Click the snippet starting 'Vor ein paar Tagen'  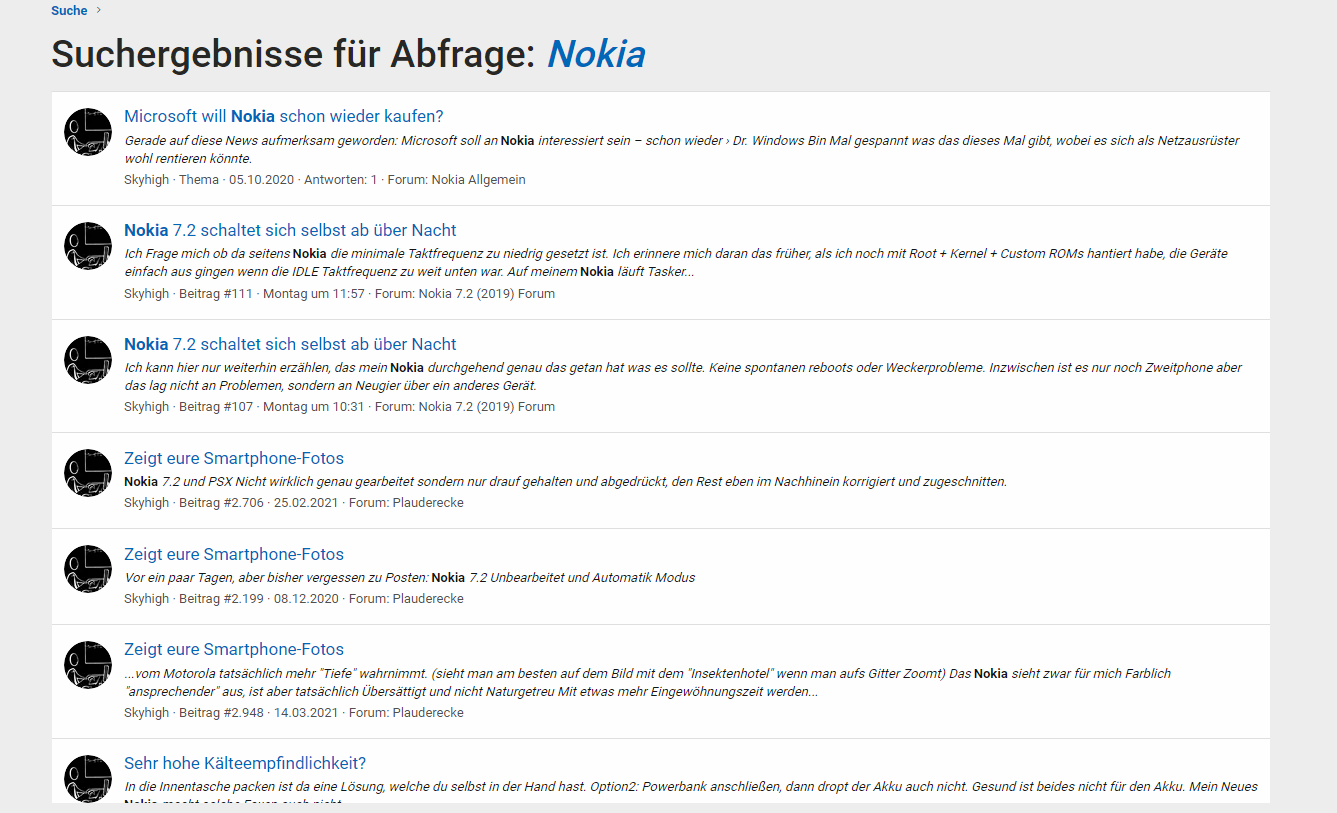pos(409,577)
